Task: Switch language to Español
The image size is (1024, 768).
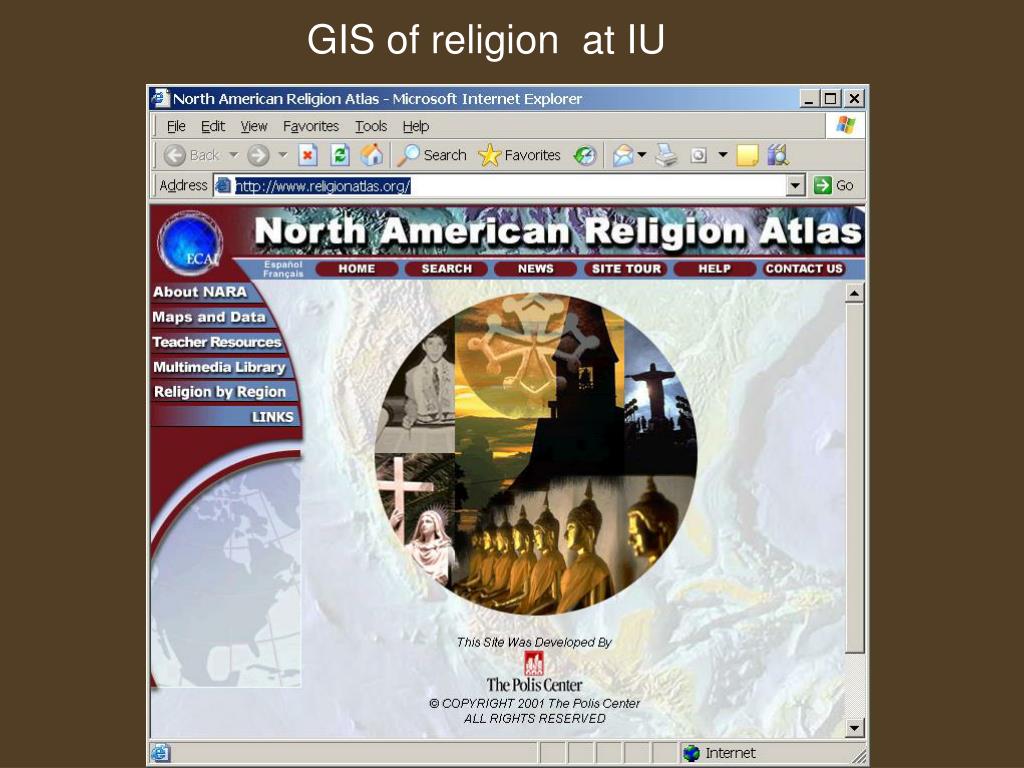Action: 283,264
